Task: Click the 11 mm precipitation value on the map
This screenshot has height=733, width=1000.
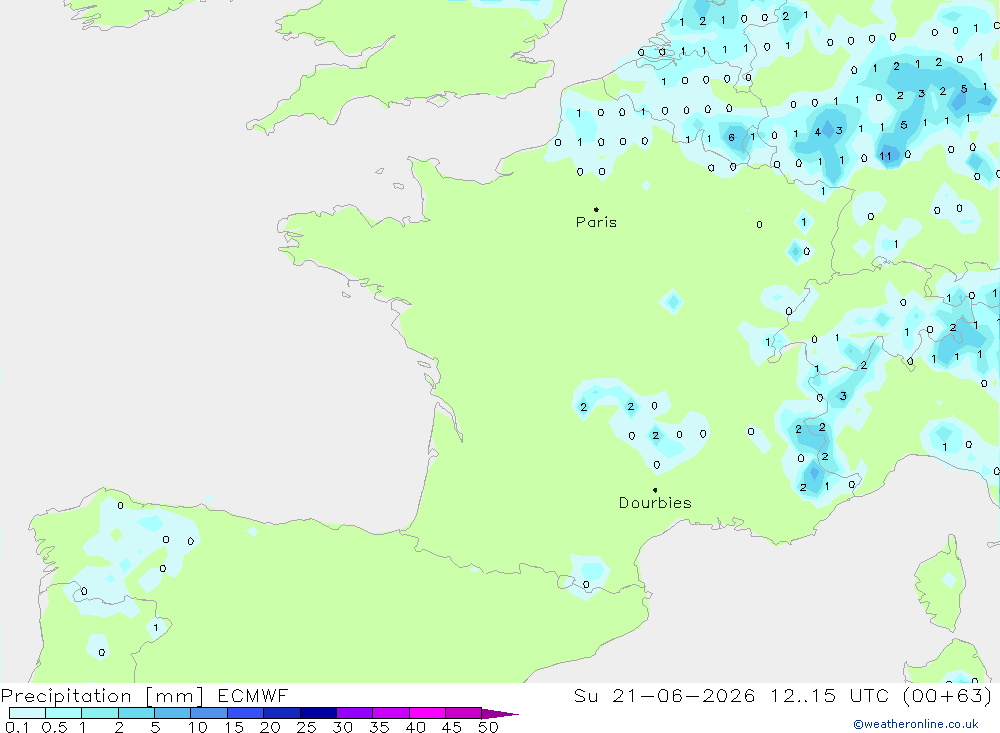Action: 885,156
